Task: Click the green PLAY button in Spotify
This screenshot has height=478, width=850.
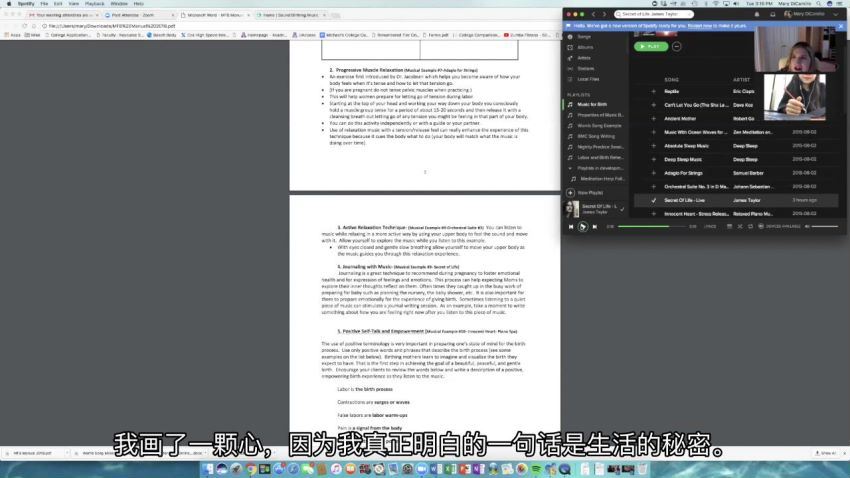Action: [x=651, y=47]
